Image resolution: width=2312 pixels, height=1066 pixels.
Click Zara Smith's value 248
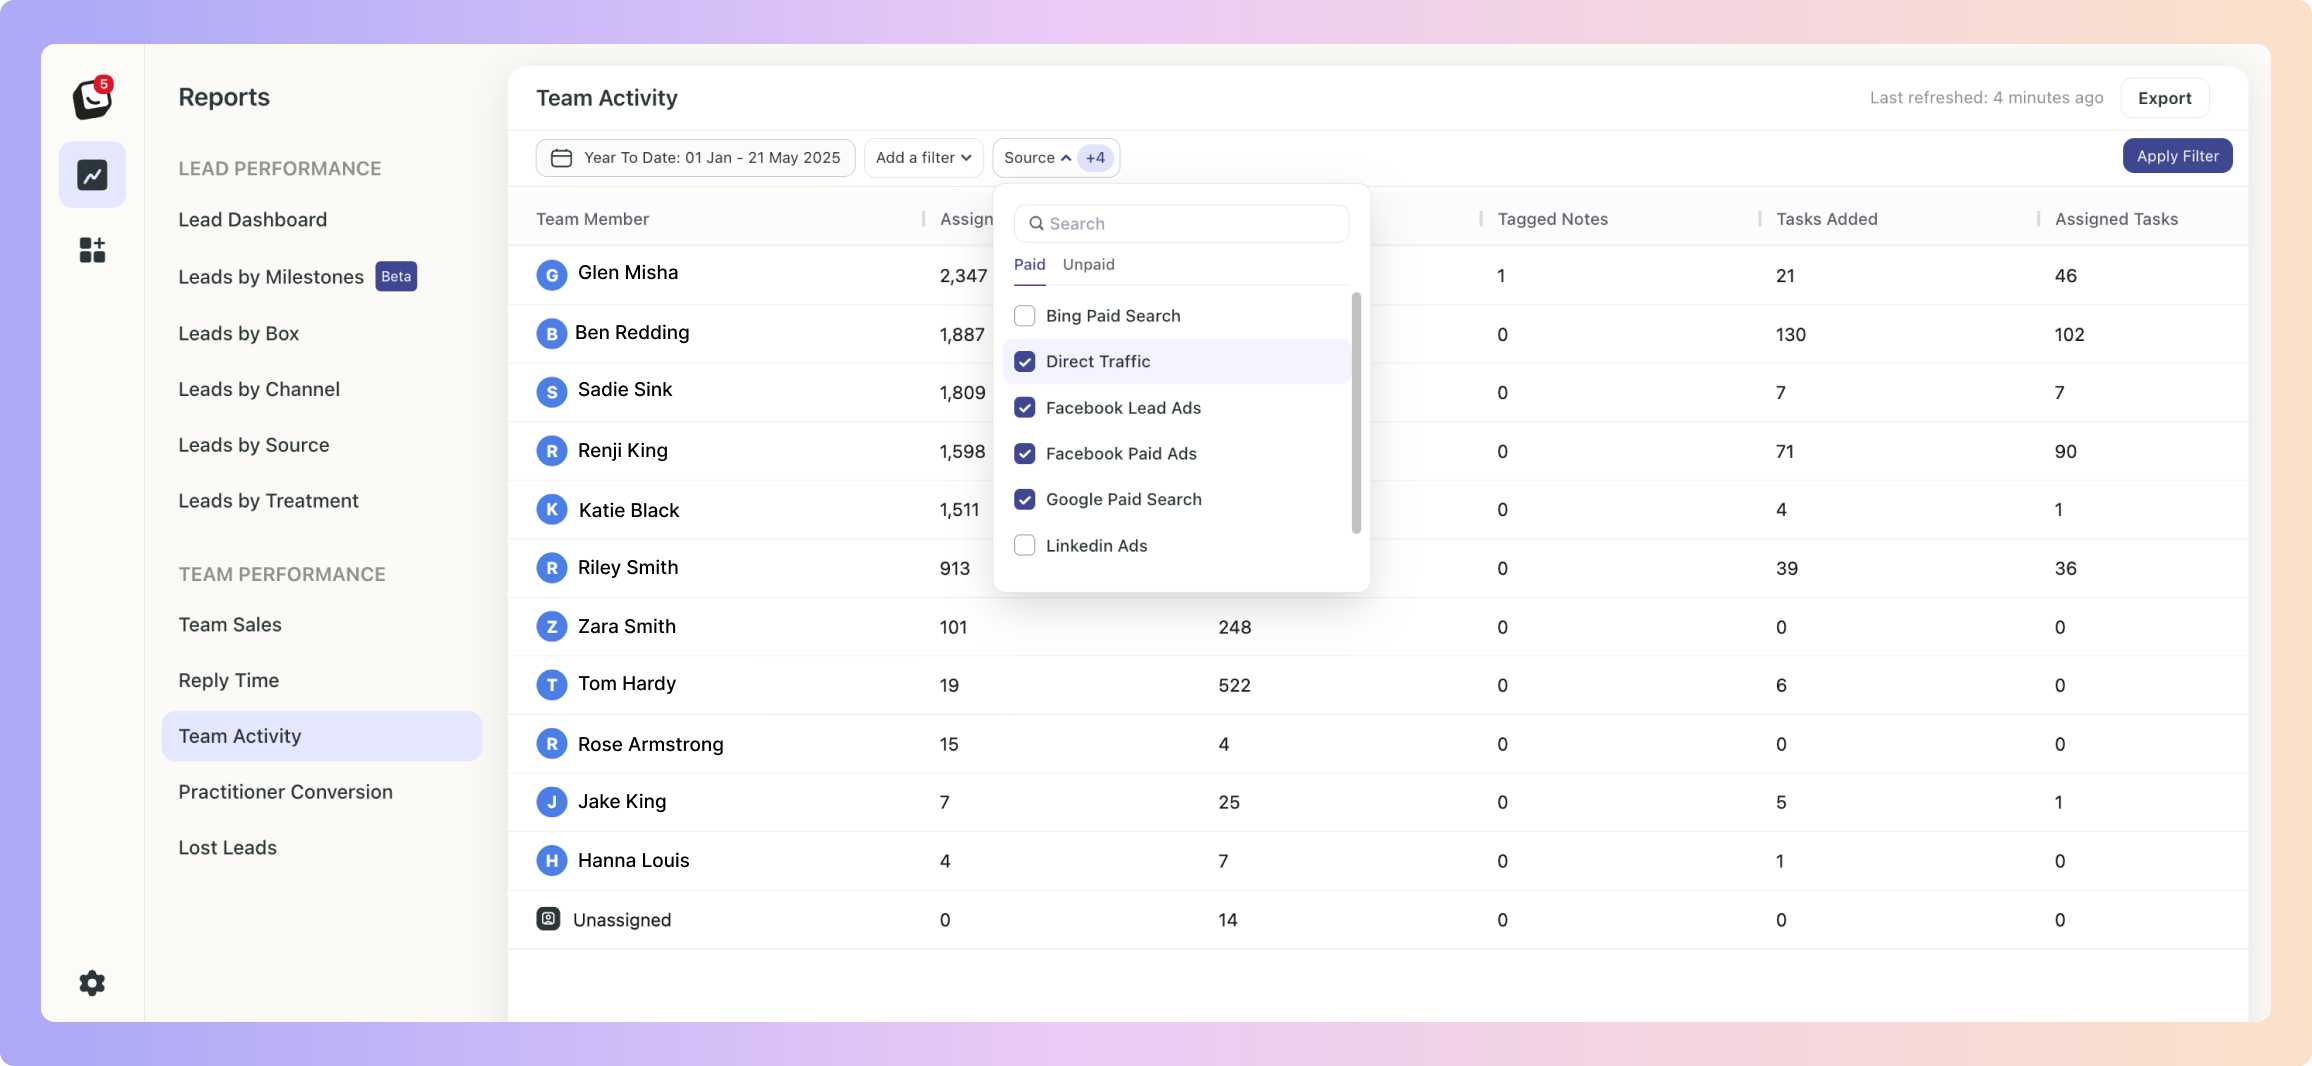coord(1235,628)
